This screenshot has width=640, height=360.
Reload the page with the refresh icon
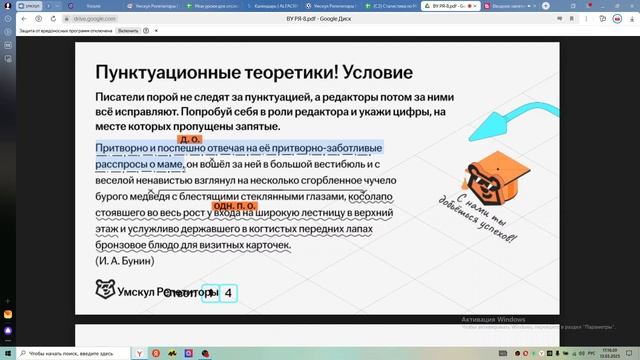[53, 19]
